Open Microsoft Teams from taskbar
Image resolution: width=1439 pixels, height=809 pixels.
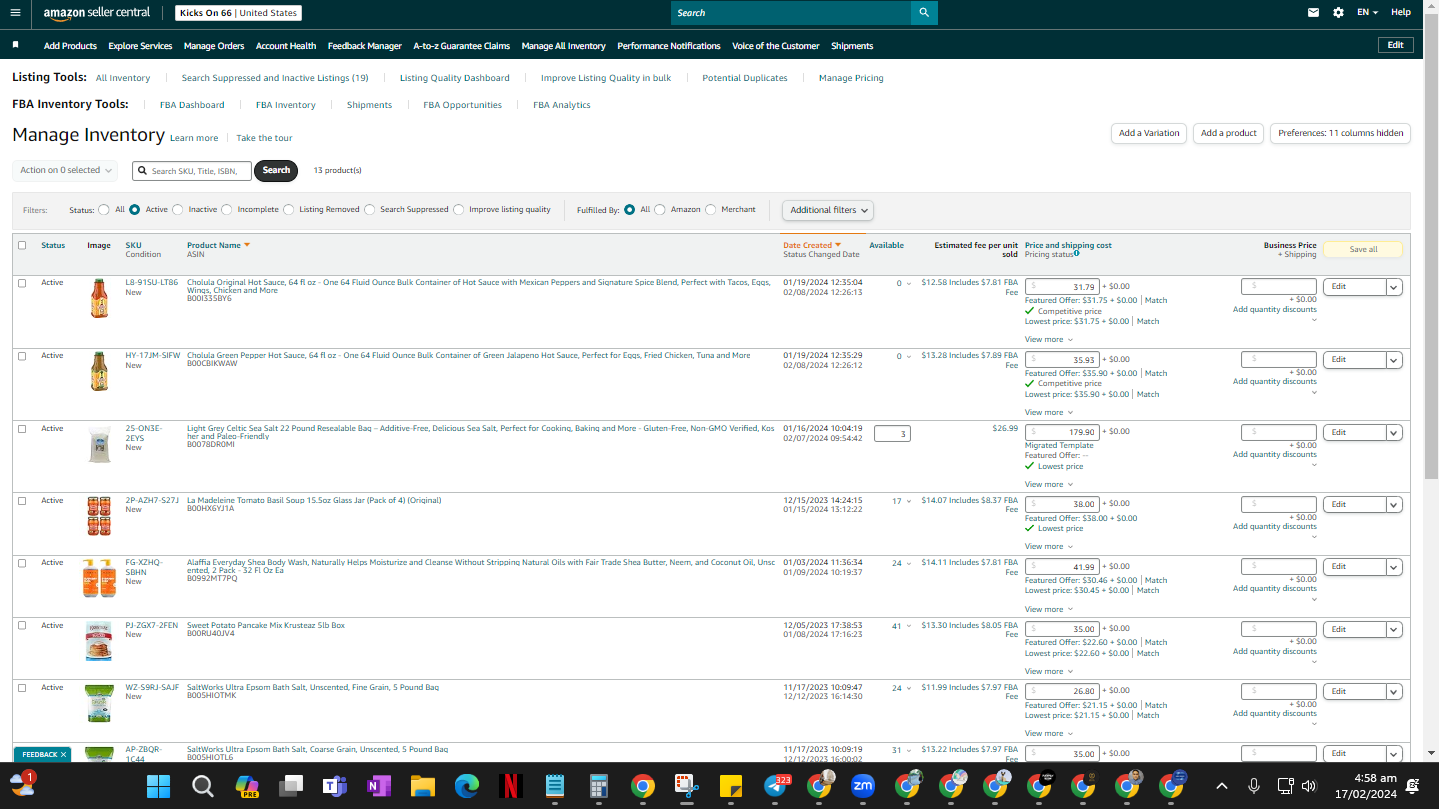pyautogui.click(x=335, y=786)
